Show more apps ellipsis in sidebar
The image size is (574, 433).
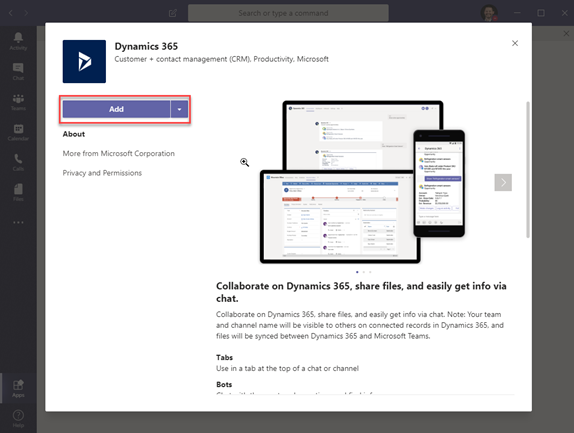pos(18,222)
